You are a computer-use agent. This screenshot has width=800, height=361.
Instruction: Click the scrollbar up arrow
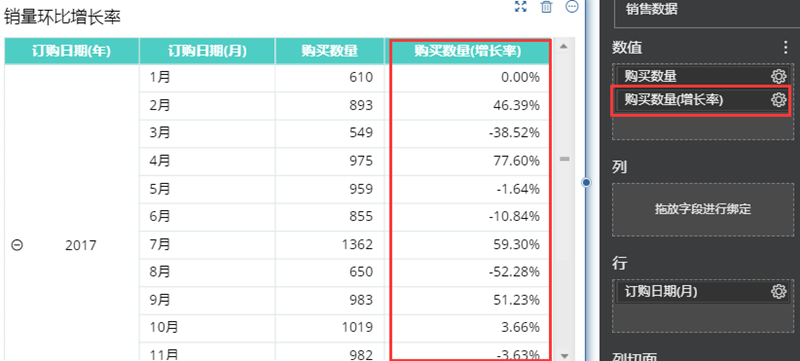coord(564,46)
